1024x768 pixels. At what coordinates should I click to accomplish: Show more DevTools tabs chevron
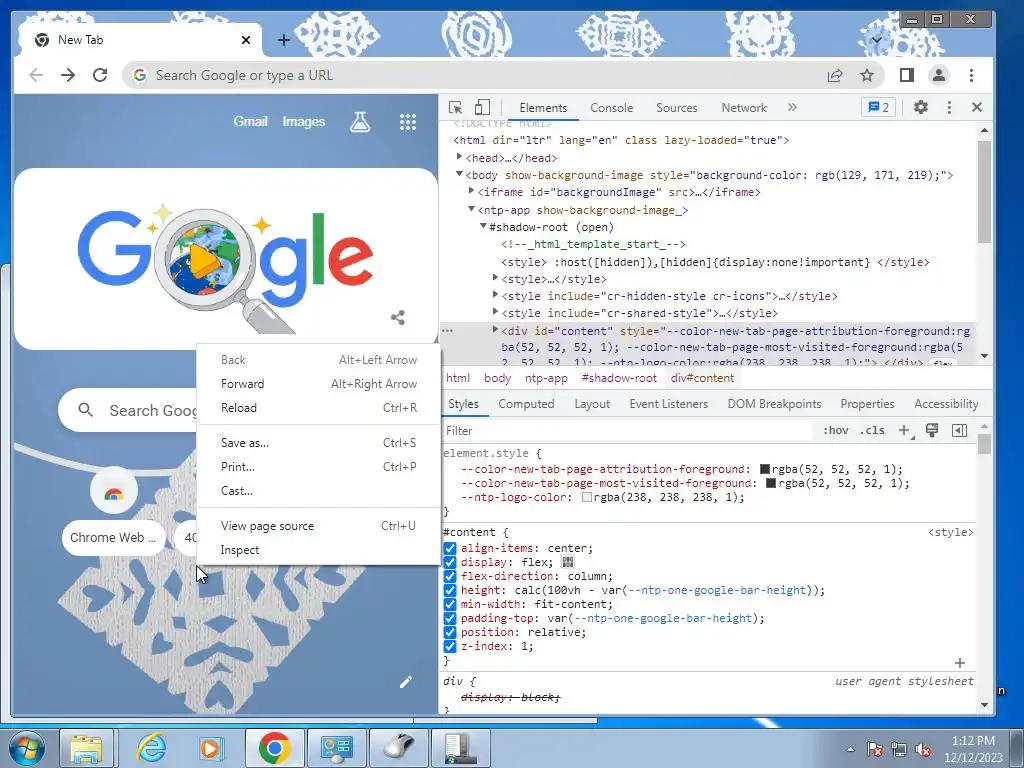[792, 107]
